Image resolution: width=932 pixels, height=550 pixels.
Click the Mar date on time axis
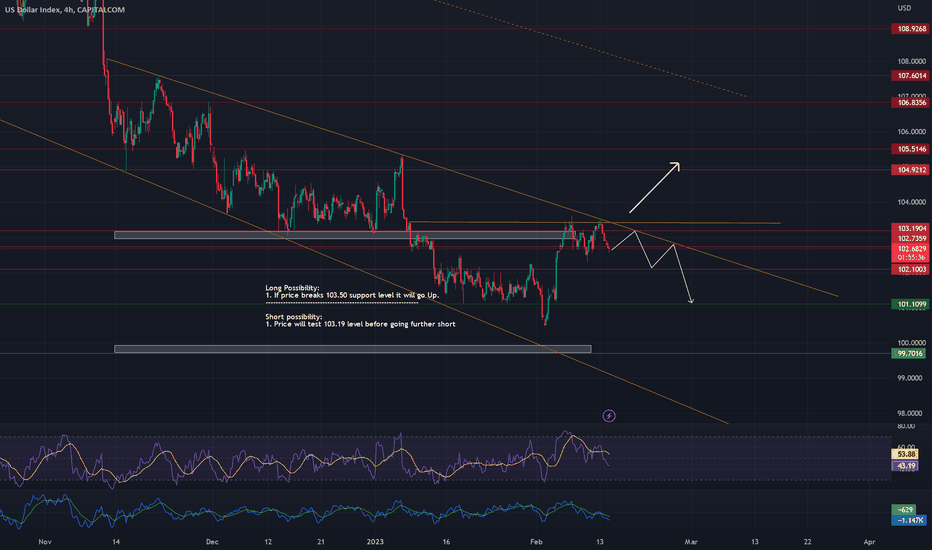point(691,542)
